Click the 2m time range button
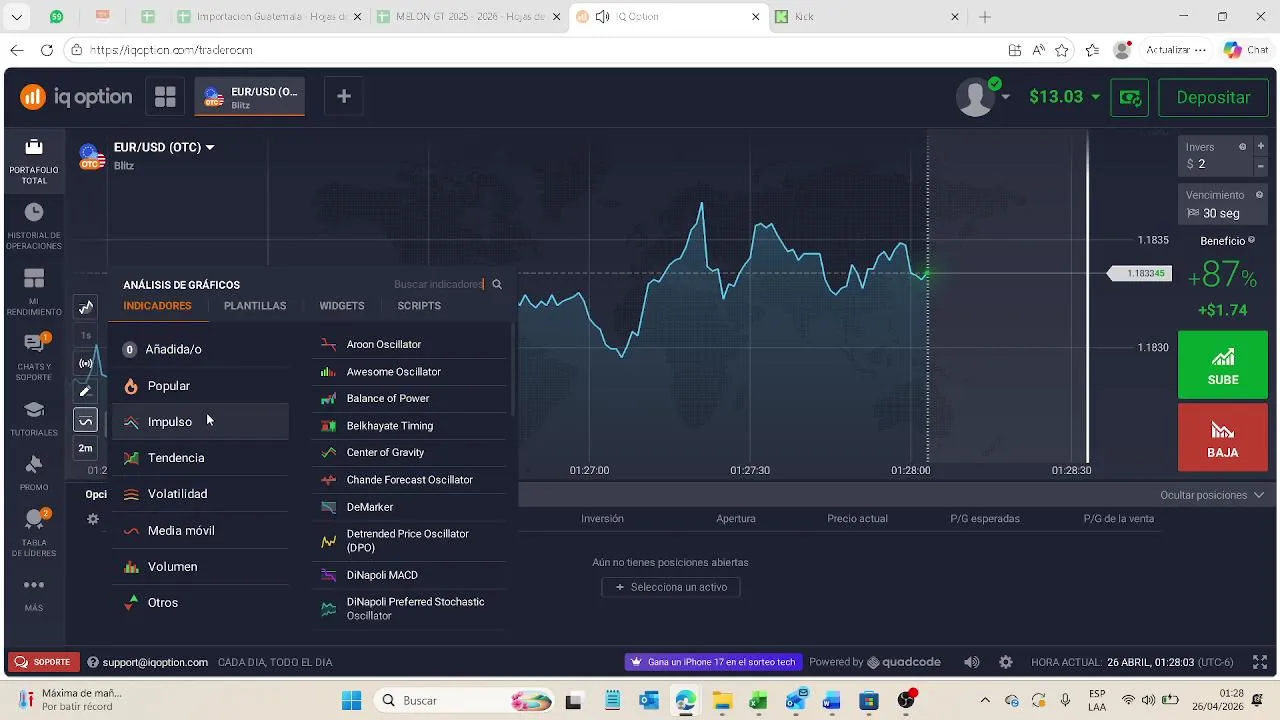 point(86,448)
